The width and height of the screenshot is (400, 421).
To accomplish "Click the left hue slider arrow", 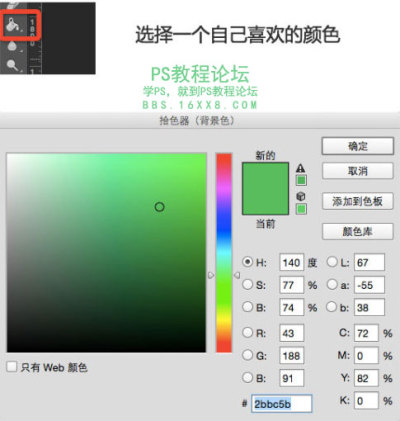I will click(211, 275).
